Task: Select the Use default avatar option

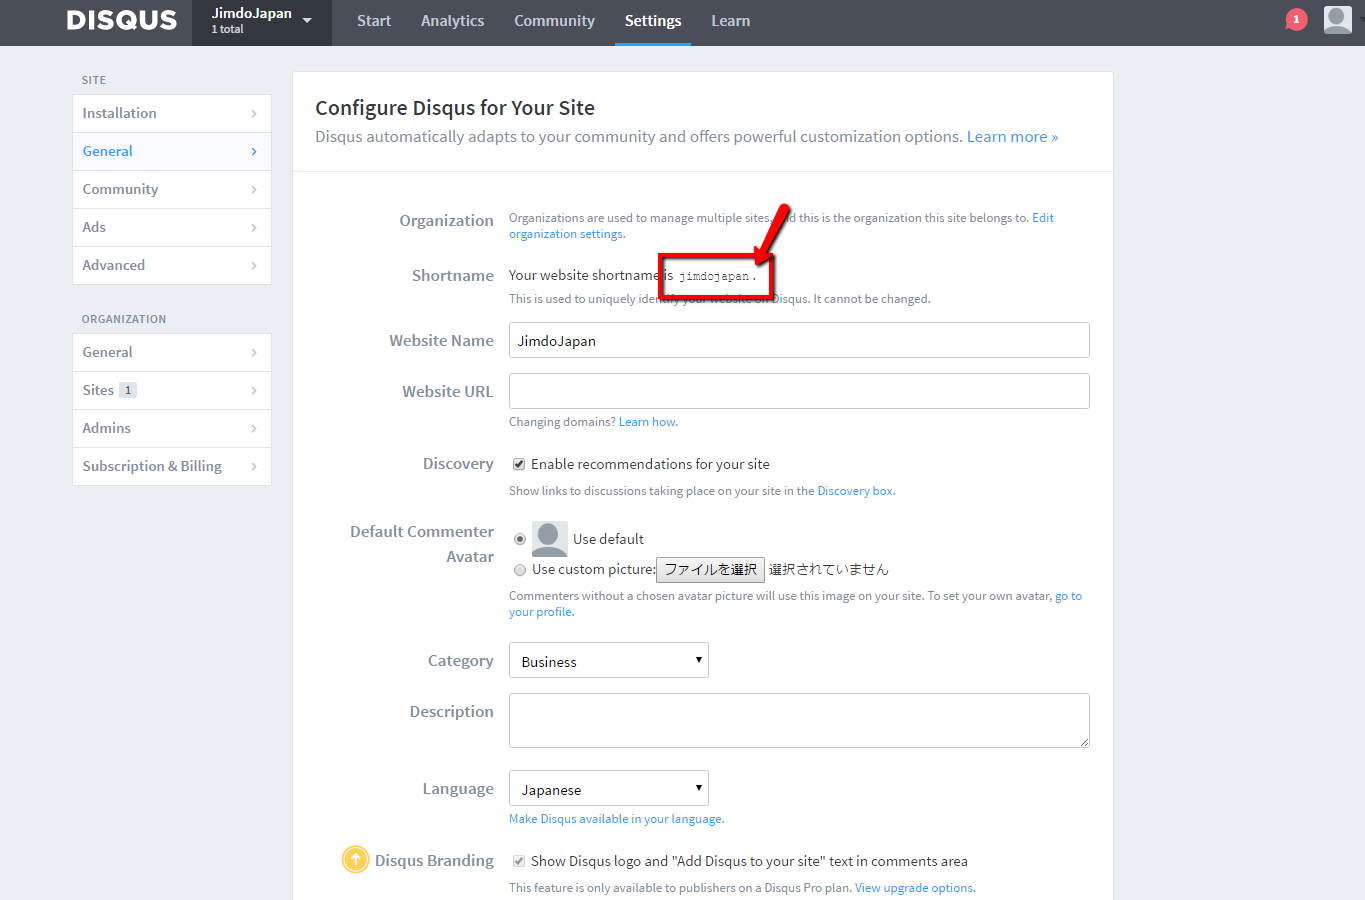Action: pyautogui.click(x=520, y=539)
